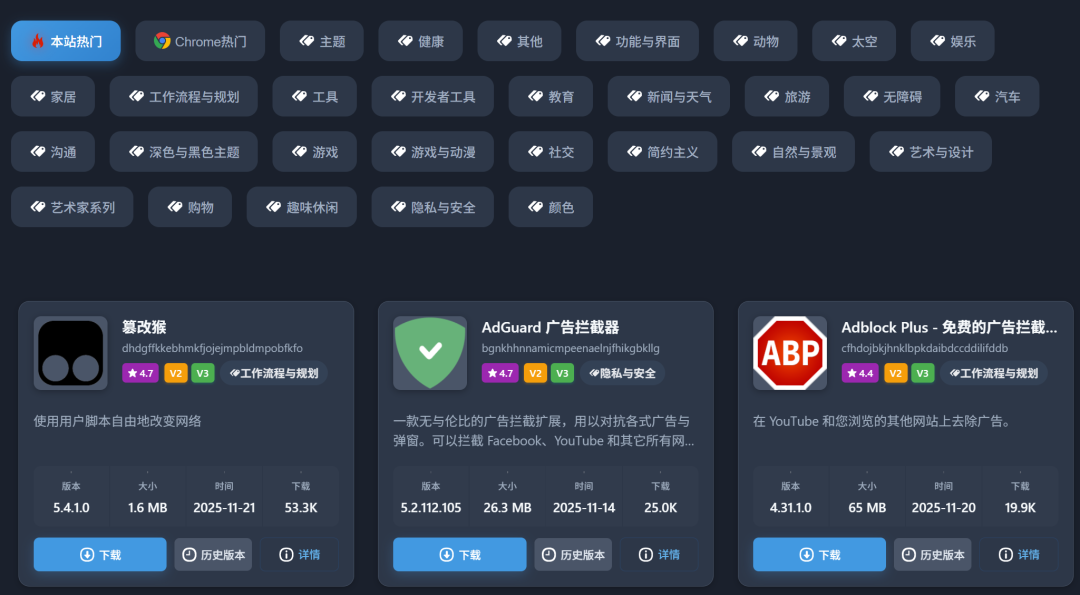View 历史版本 of Adblock Plus
Screen dimensions: 1080x595
(933, 554)
